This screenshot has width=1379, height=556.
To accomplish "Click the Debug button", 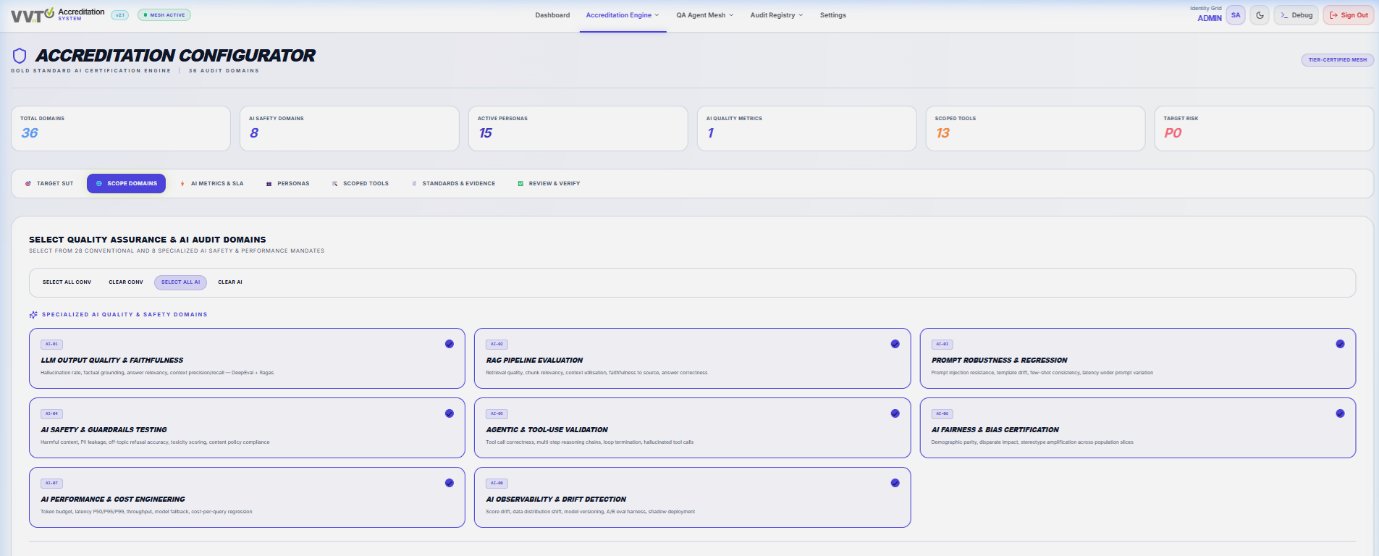I will click(x=1296, y=15).
